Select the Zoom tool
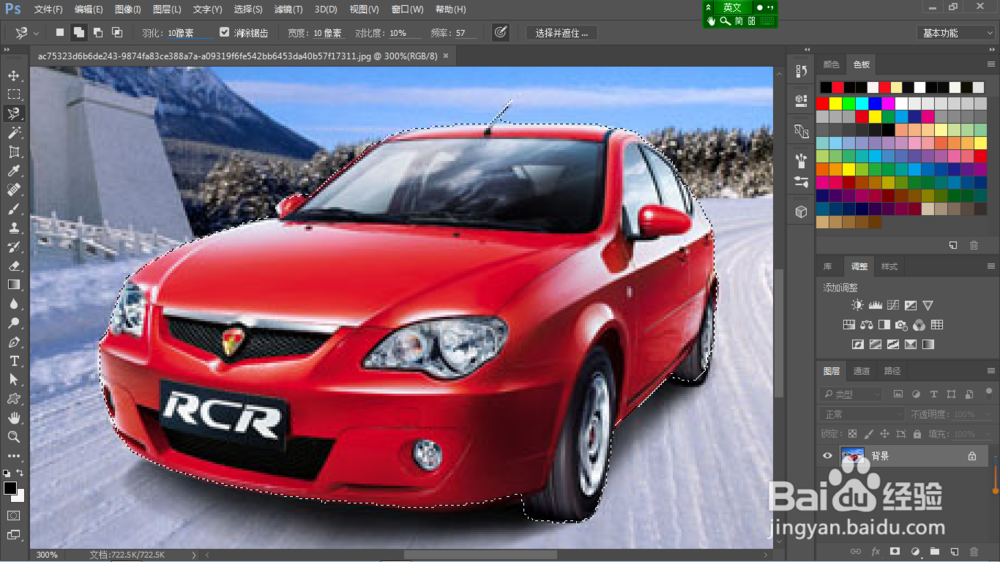This screenshot has width=1000, height=562. tap(13, 437)
